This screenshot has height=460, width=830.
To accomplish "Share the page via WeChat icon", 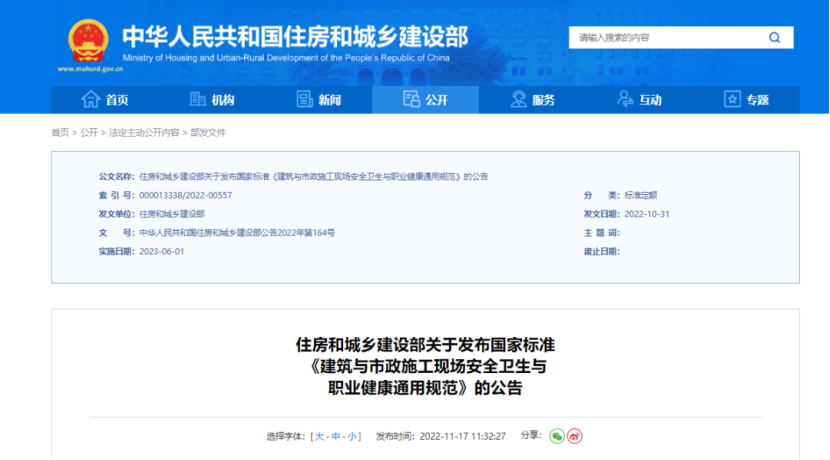I will (557, 436).
